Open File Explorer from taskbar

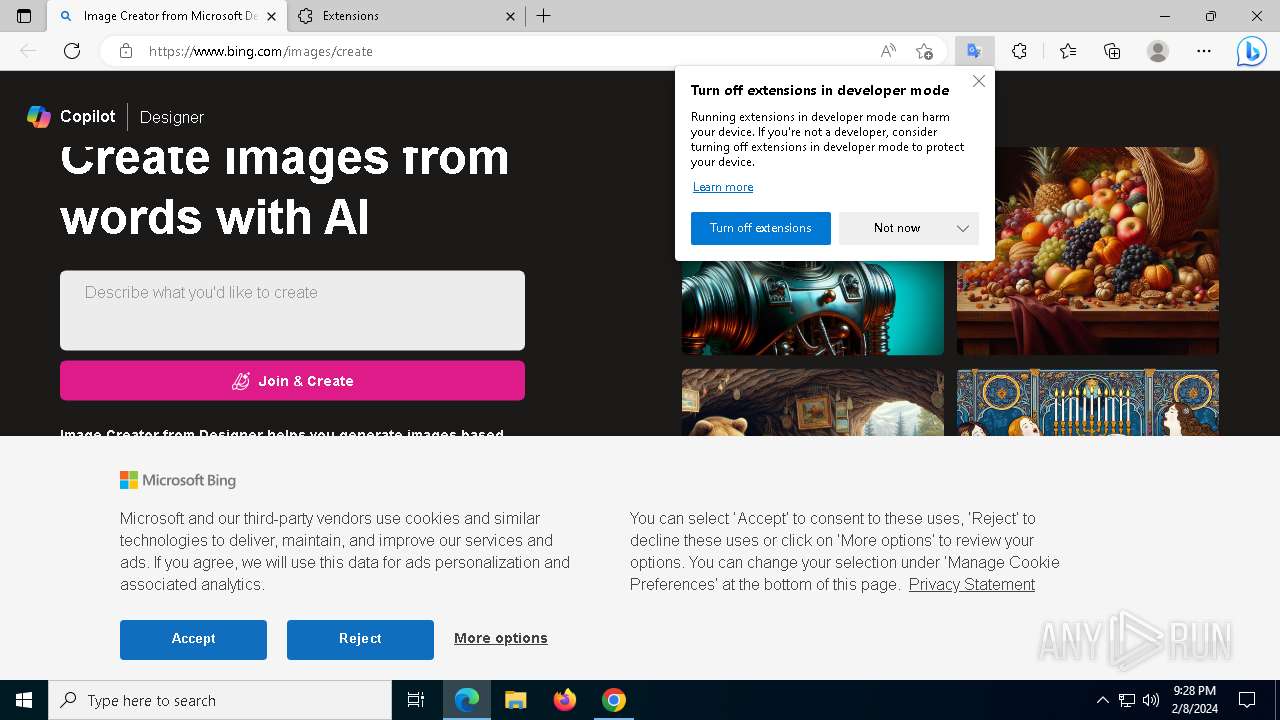pyautogui.click(x=515, y=700)
